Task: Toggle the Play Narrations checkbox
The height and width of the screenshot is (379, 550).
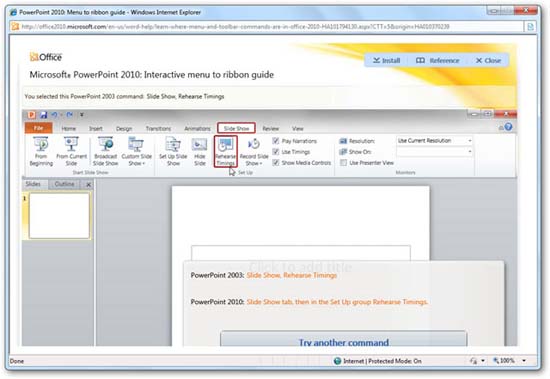Action: (276, 141)
